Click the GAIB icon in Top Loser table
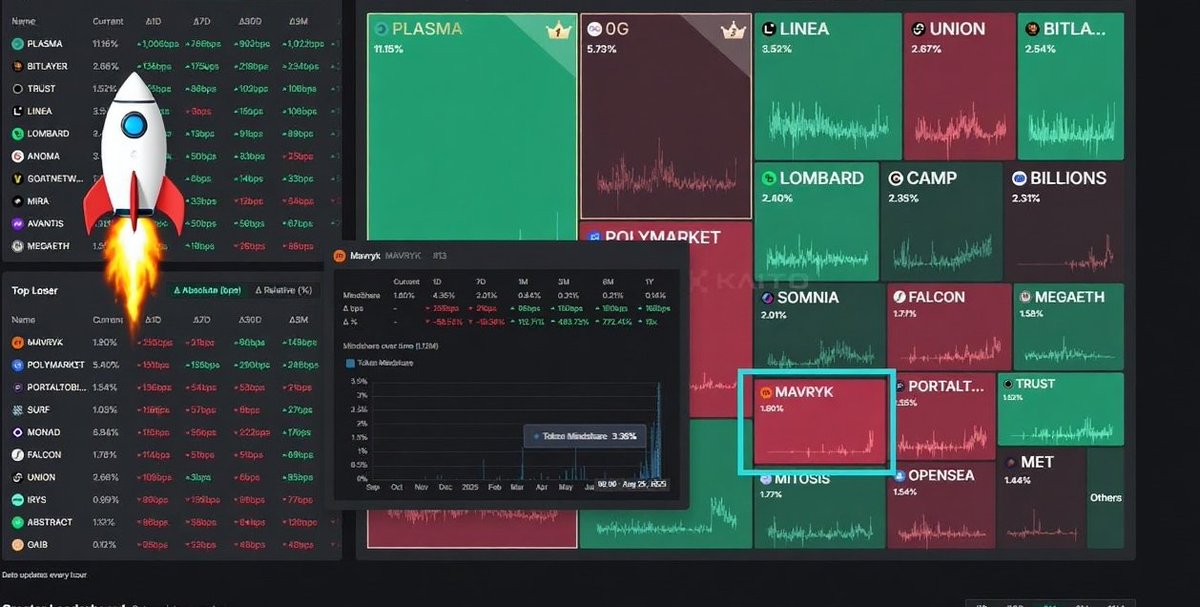 (x=17, y=545)
